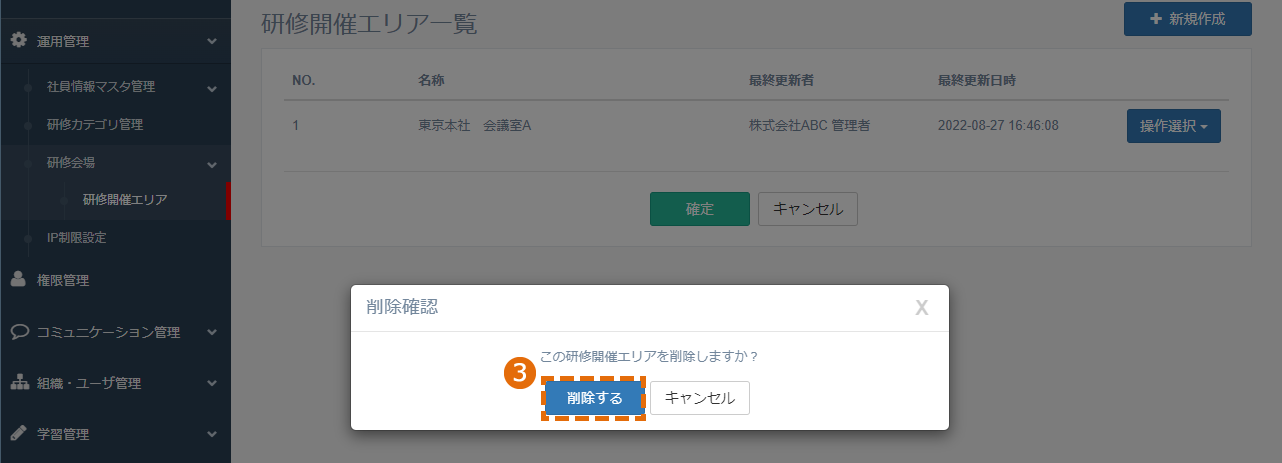Click the この研修開催エリアを削除しますか？ message
The width and height of the screenshot is (1282, 463).
click(x=649, y=356)
